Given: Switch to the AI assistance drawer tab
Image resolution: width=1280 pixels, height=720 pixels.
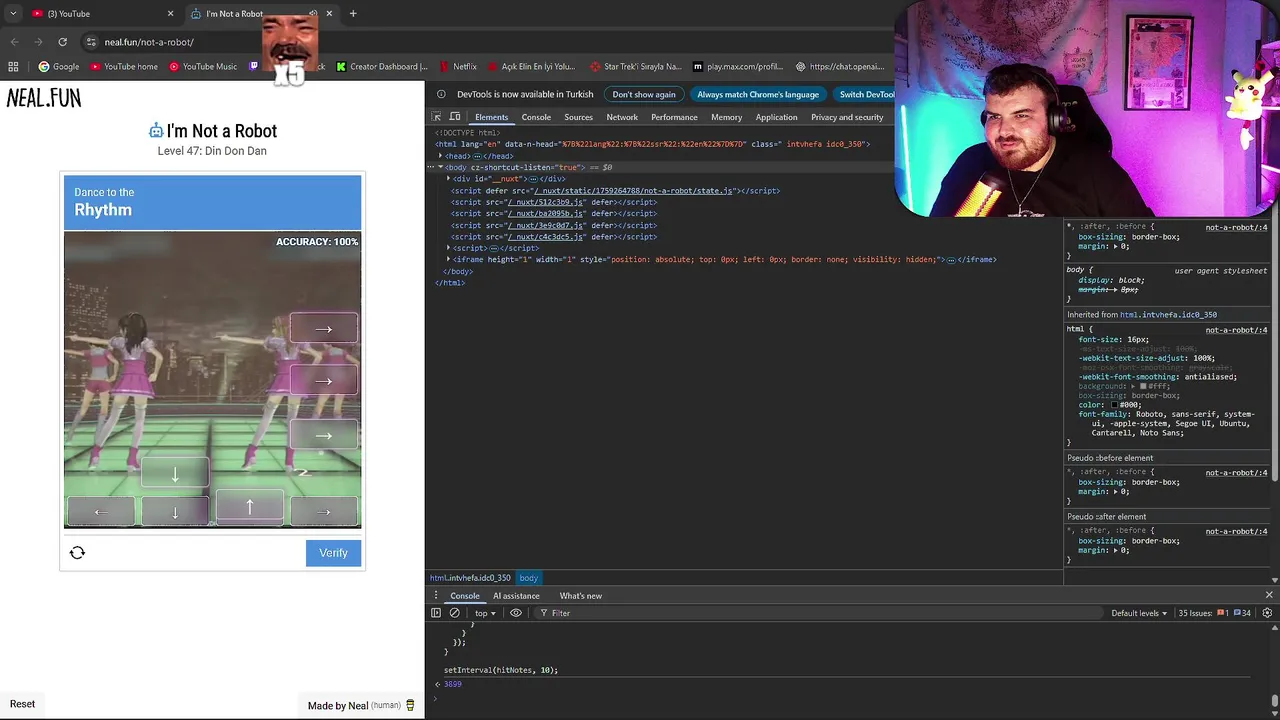Looking at the screenshot, I should coord(516,596).
